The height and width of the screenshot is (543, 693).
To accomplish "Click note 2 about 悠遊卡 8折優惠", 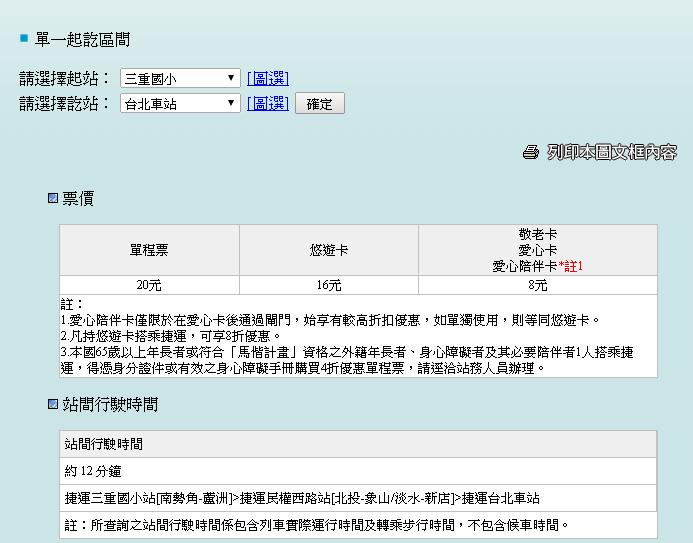I will click(x=171, y=336).
